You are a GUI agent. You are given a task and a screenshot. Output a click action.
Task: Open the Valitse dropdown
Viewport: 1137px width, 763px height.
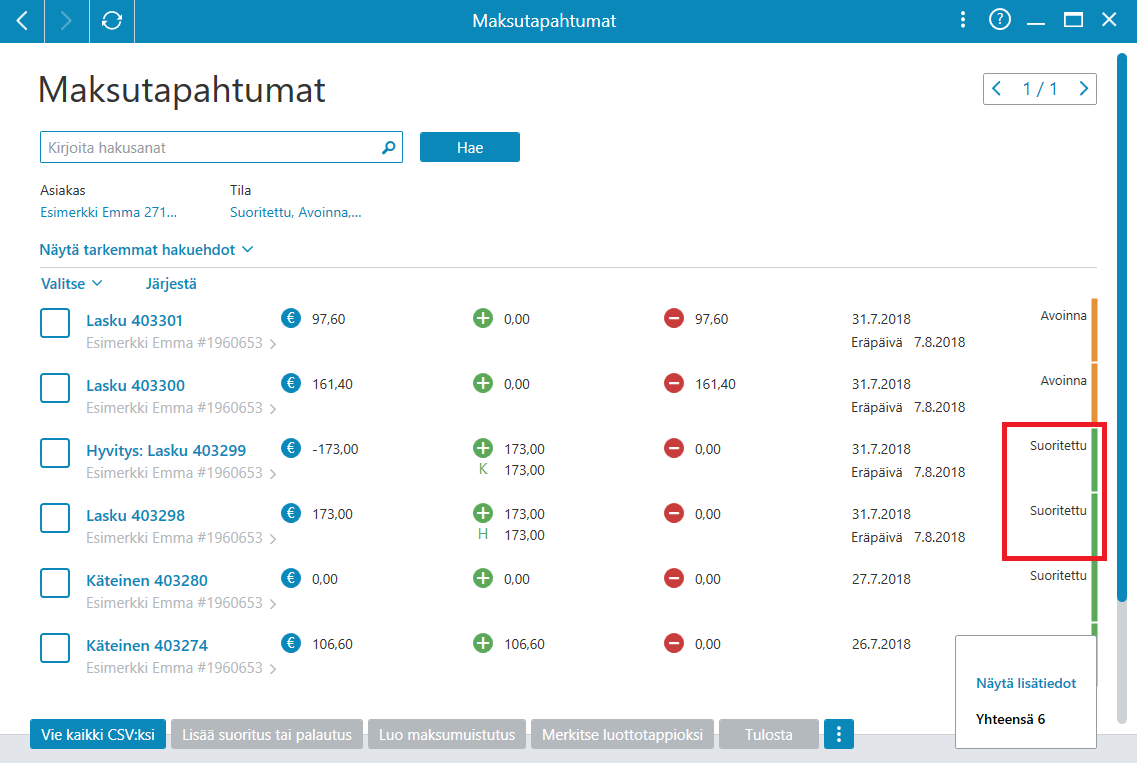pyautogui.click(x=71, y=284)
